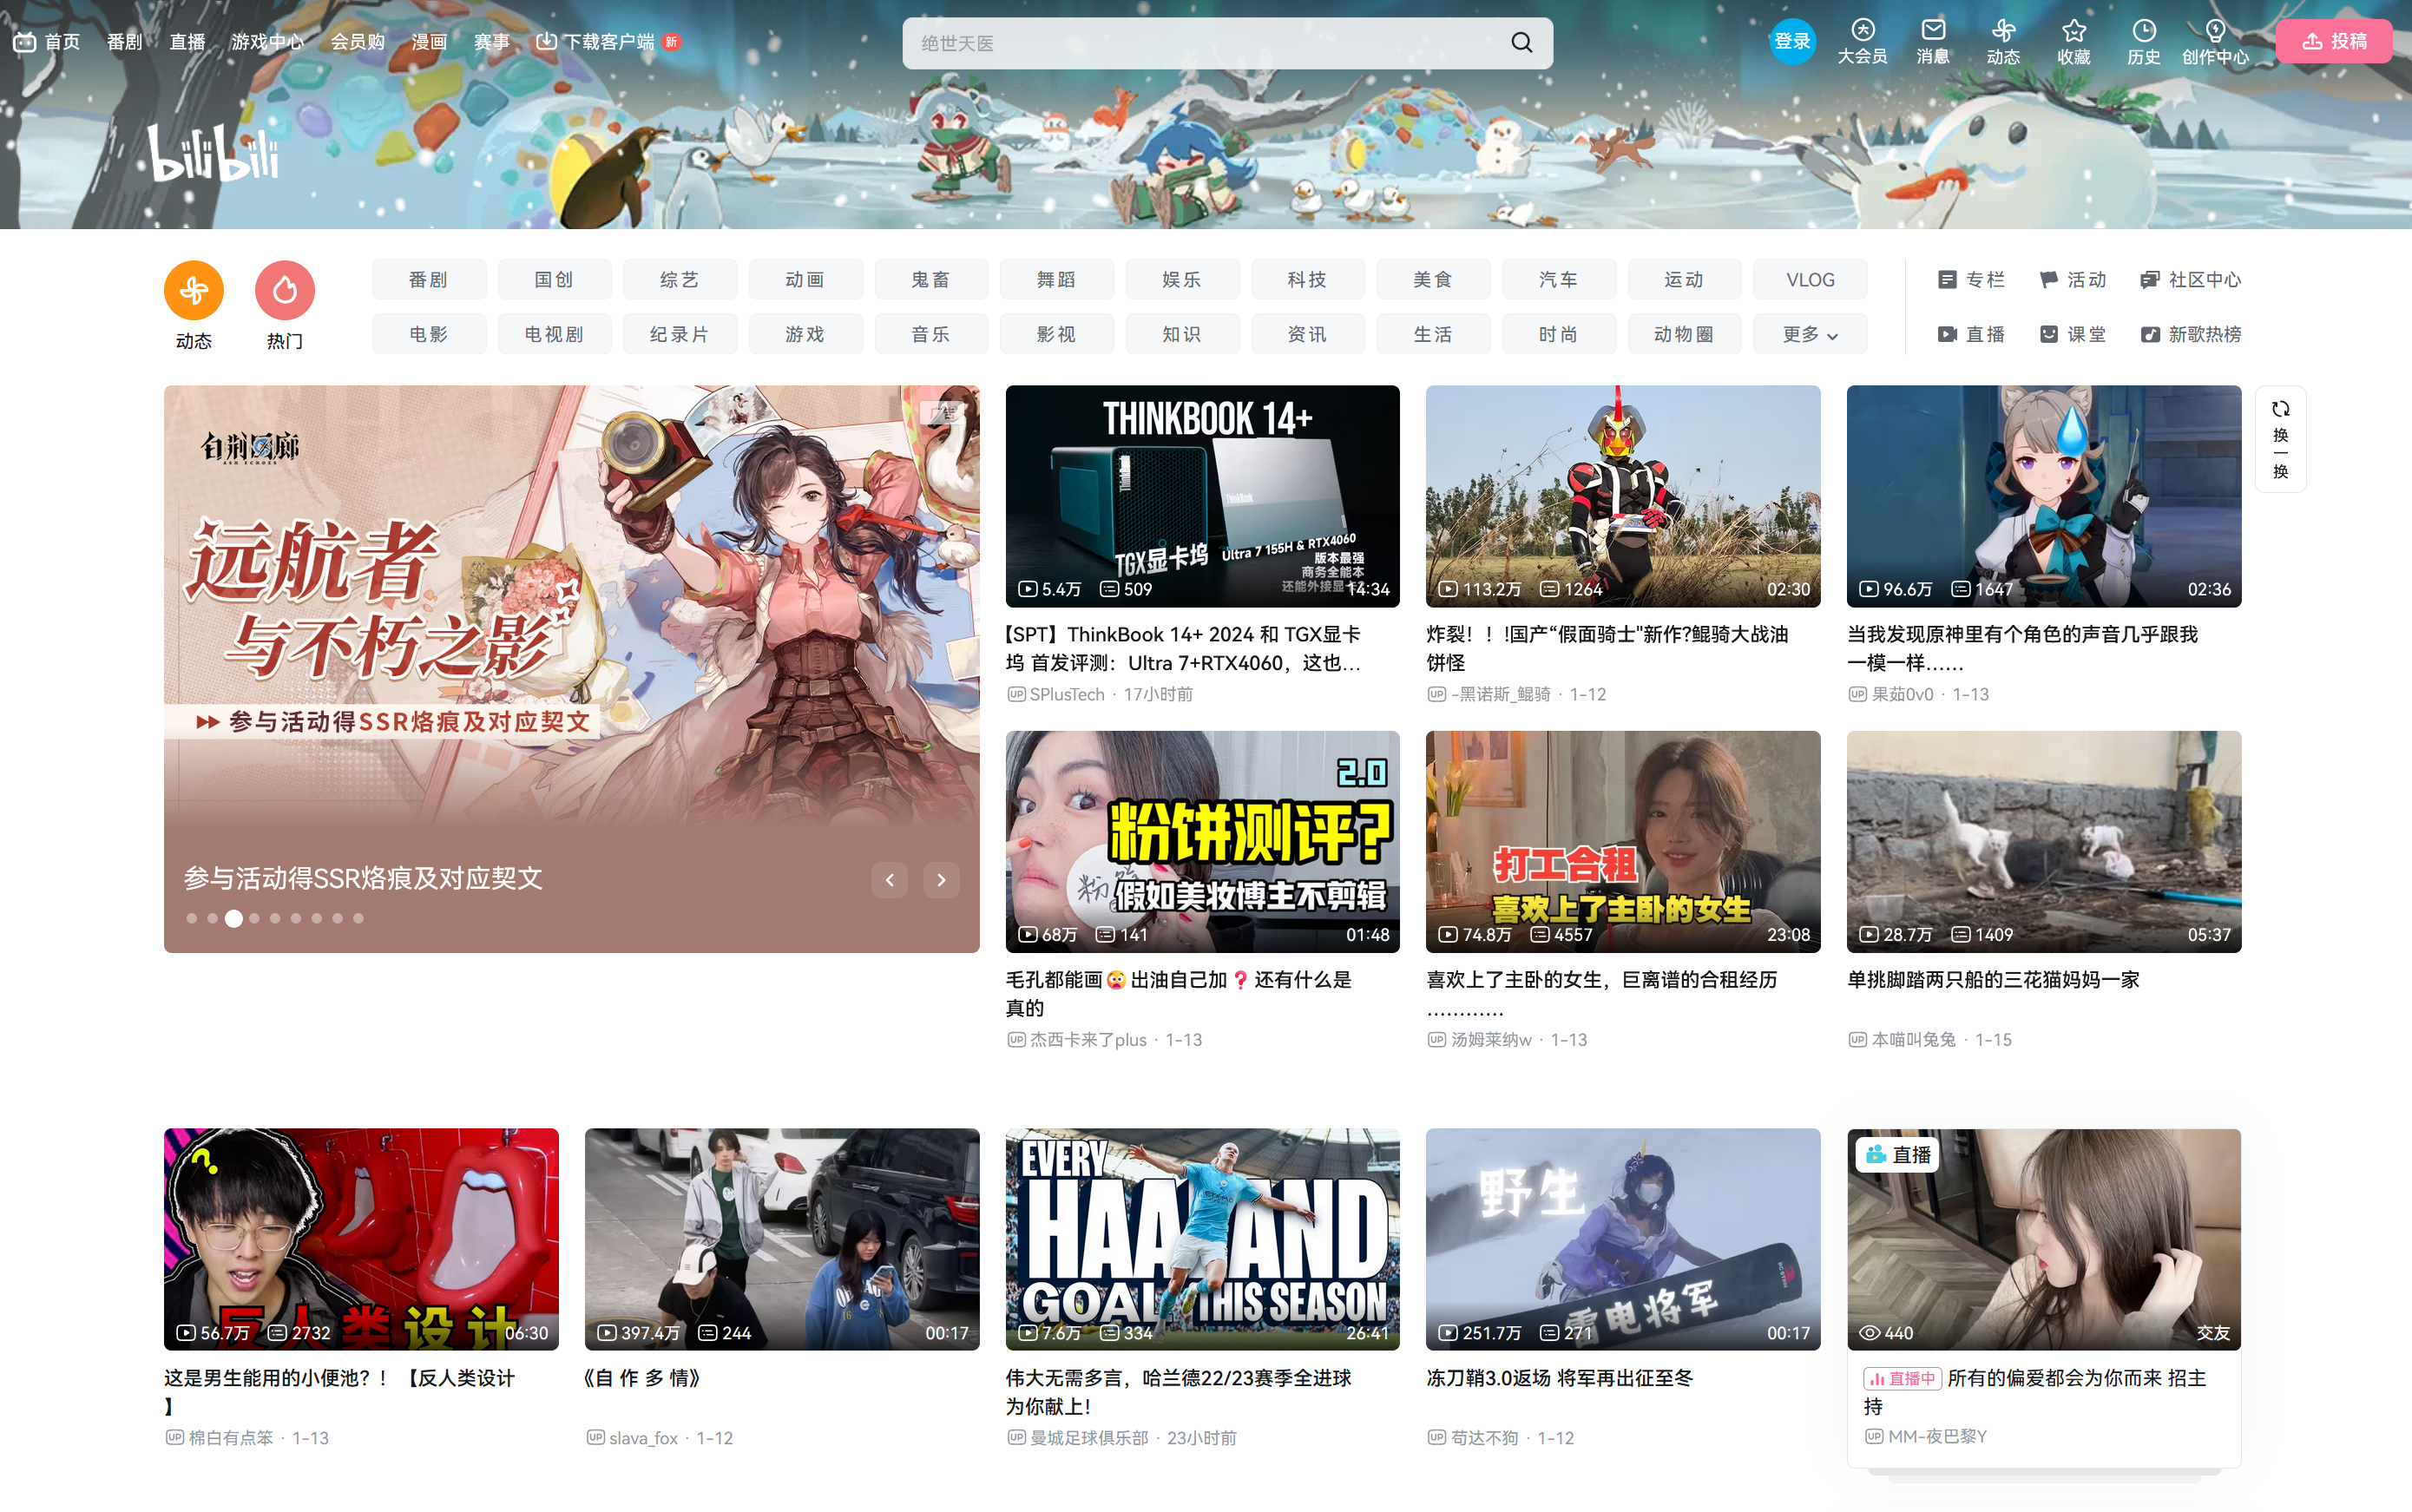
Task: Click the red 热门 flame icon
Action: click(x=285, y=290)
